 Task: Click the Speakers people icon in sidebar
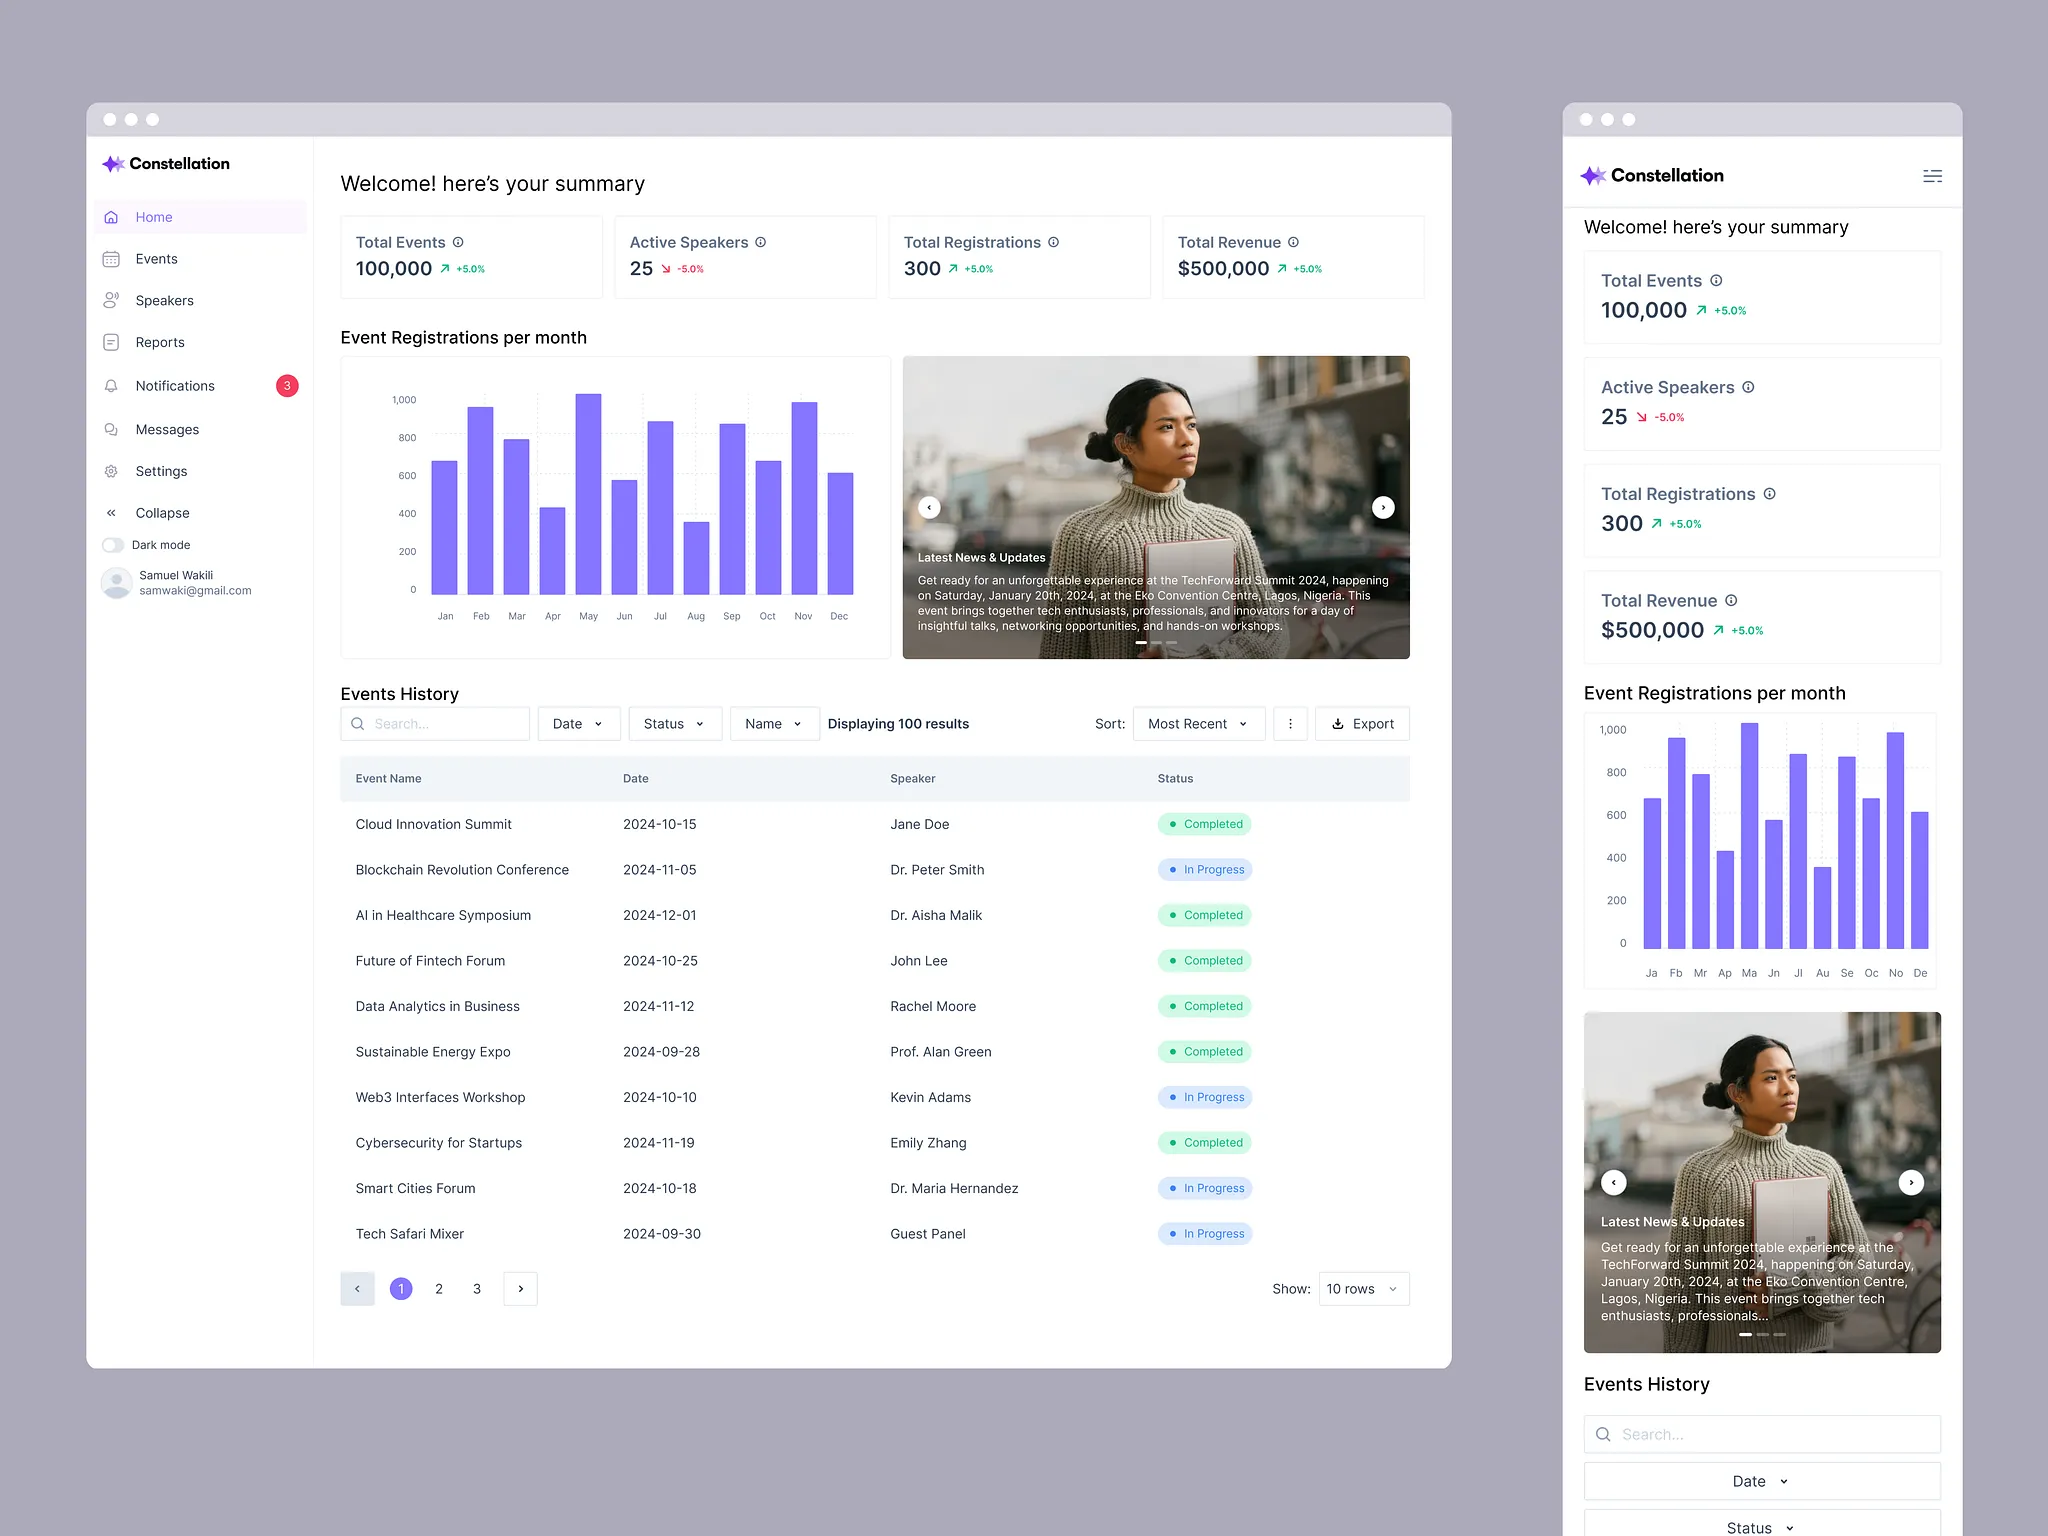pos(111,300)
